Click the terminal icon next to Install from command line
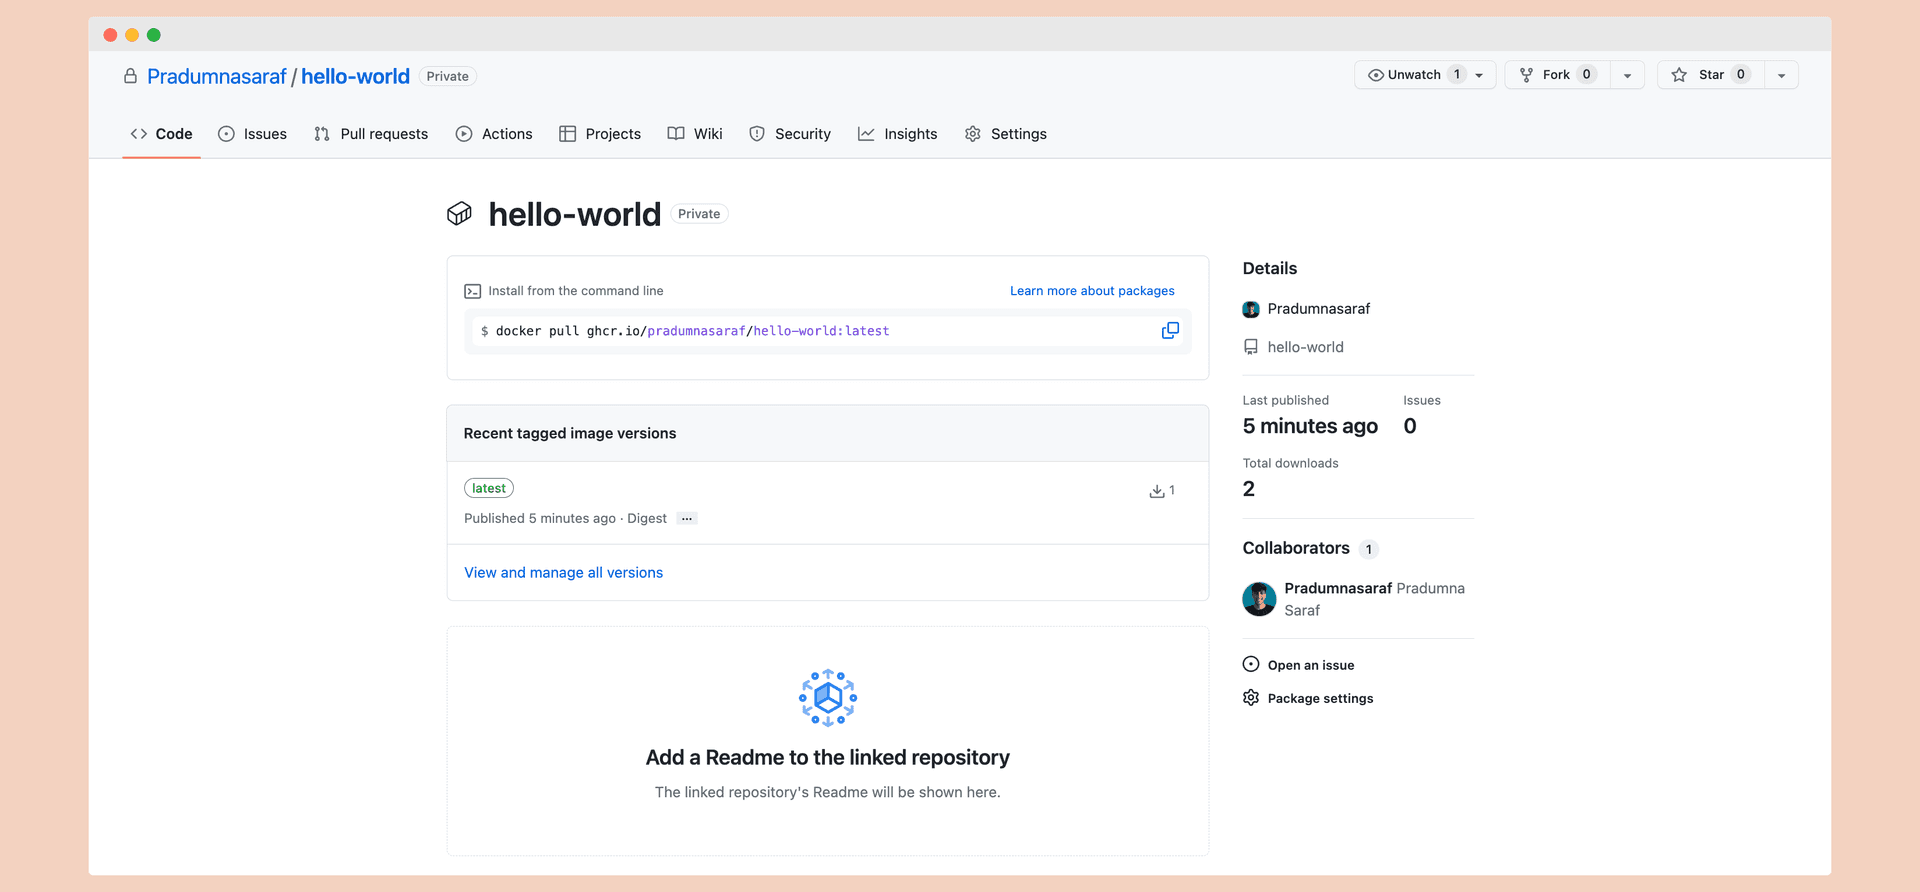This screenshot has width=1920, height=892. [x=472, y=291]
